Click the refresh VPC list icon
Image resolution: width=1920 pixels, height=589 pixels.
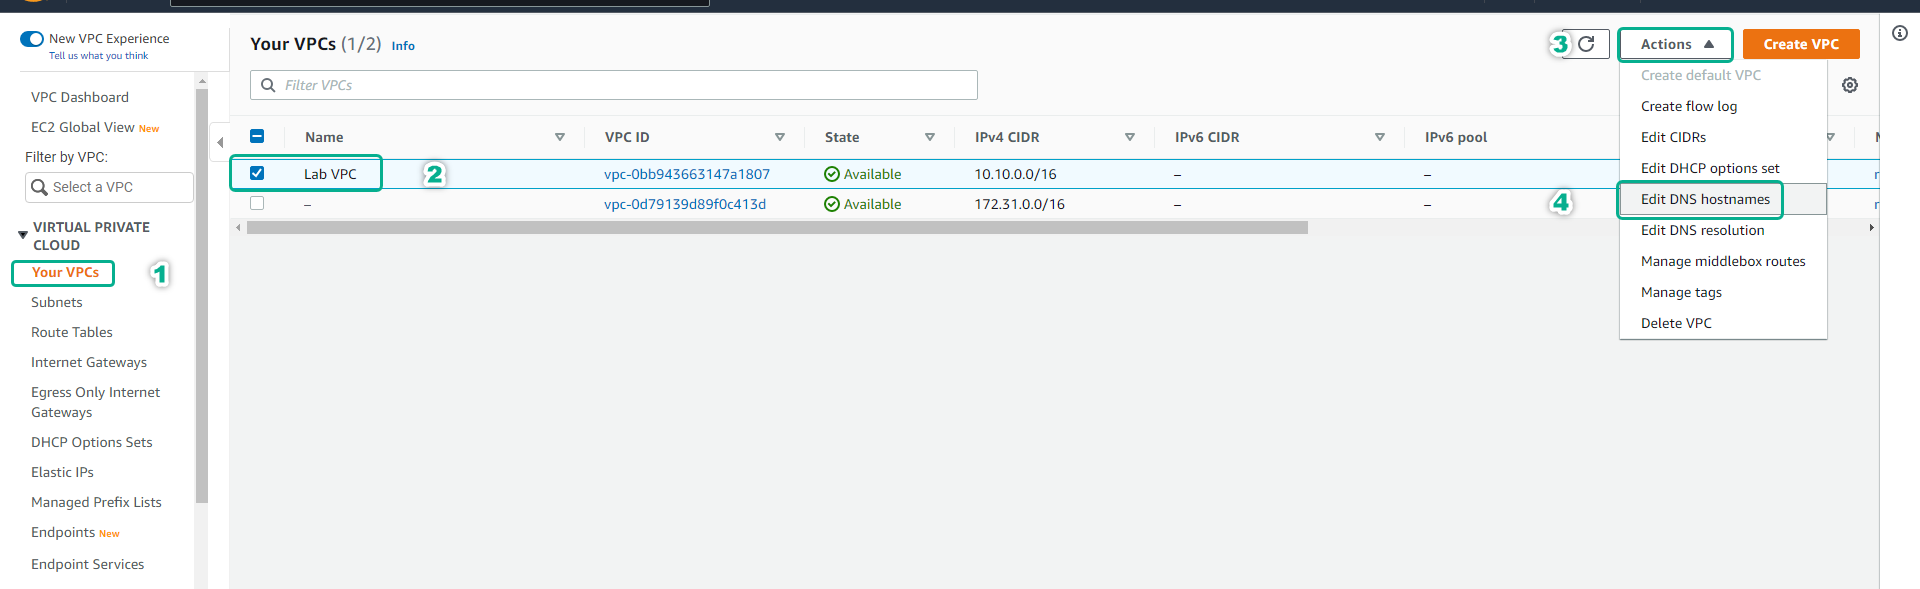pos(1586,44)
